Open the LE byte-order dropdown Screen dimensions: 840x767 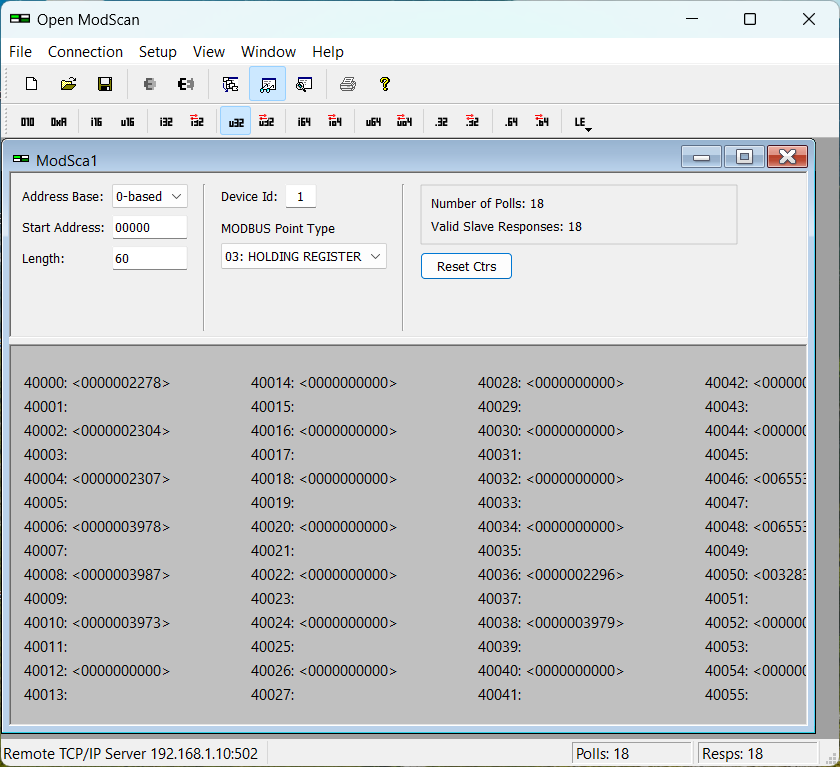tap(582, 123)
